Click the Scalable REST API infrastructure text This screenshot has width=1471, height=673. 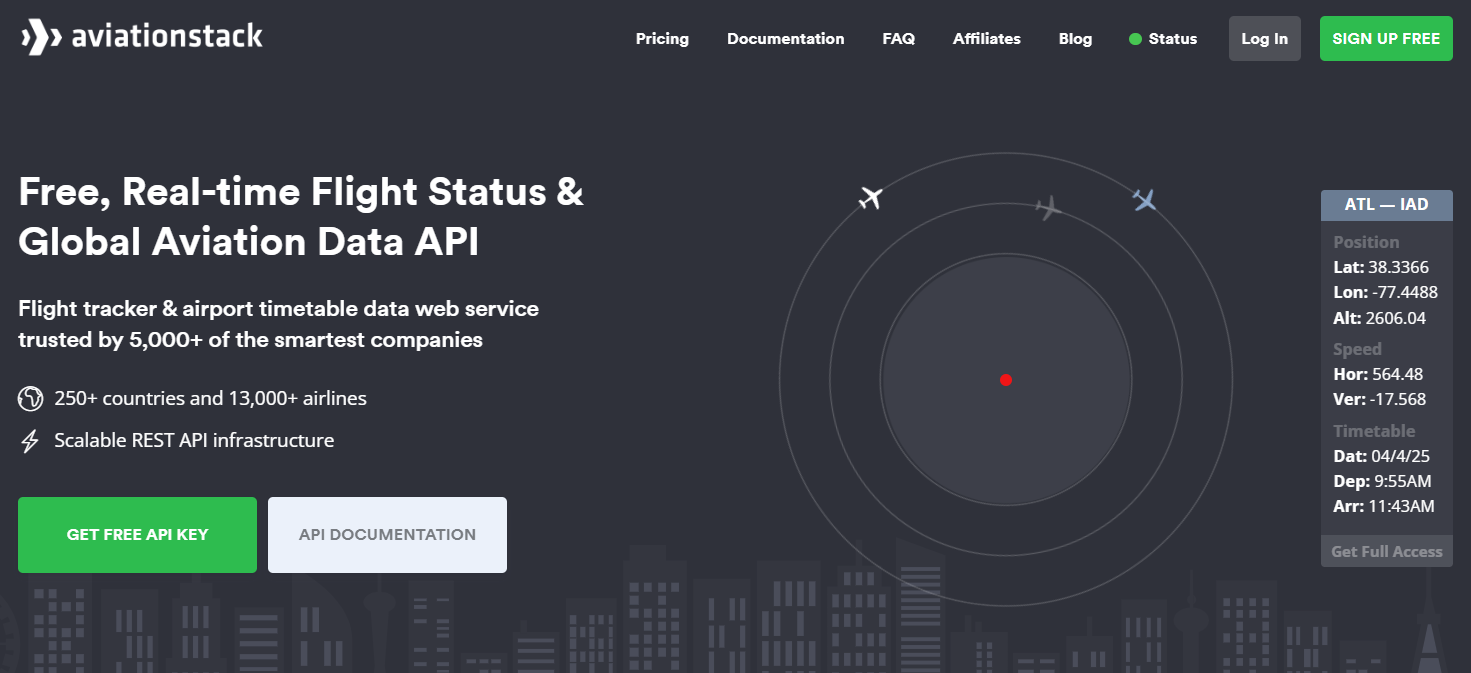194,440
